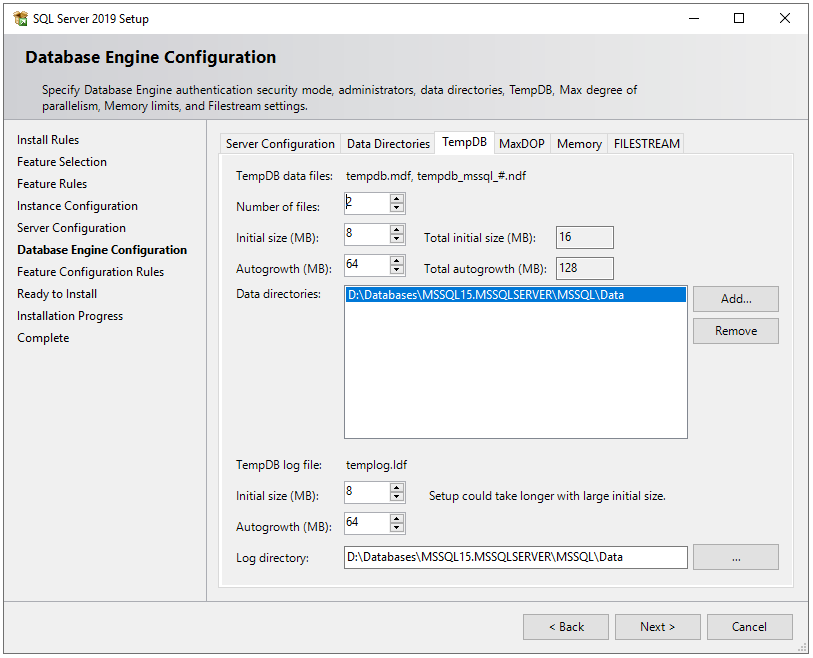The width and height of the screenshot is (813, 658).
Task: Go to the MaxDOP tab
Action: coord(522,144)
